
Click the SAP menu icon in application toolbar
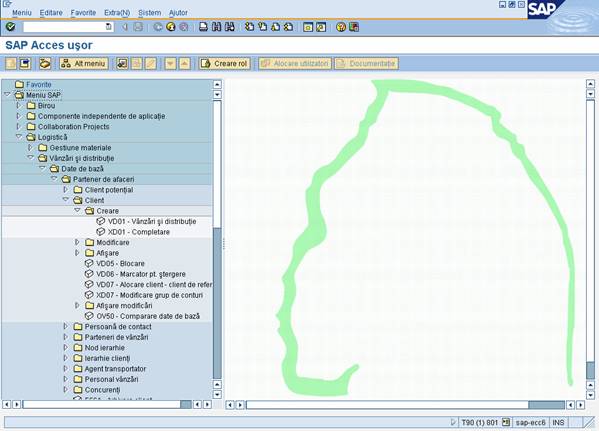coord(25,63)
